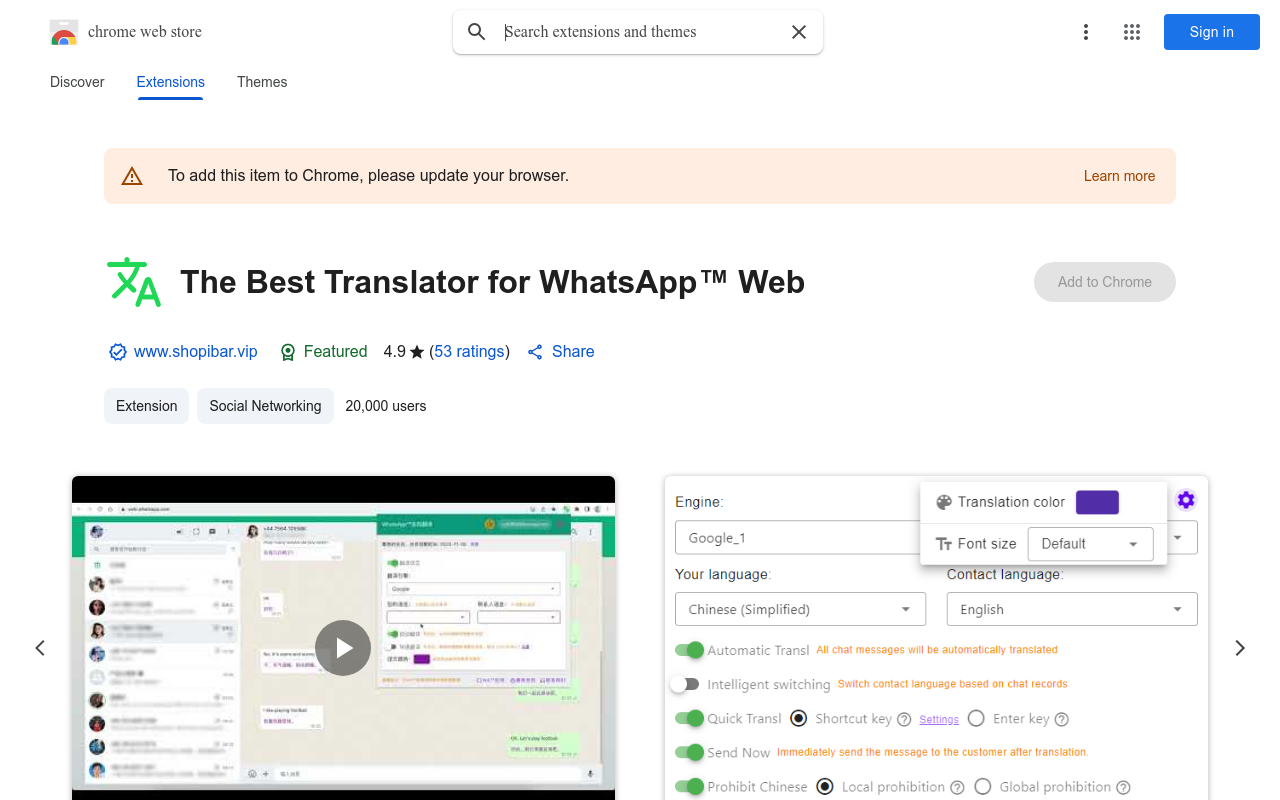The image size is (1280, 800).
Task: Toggle the Quick Transl switch
Action: point(689,718)
